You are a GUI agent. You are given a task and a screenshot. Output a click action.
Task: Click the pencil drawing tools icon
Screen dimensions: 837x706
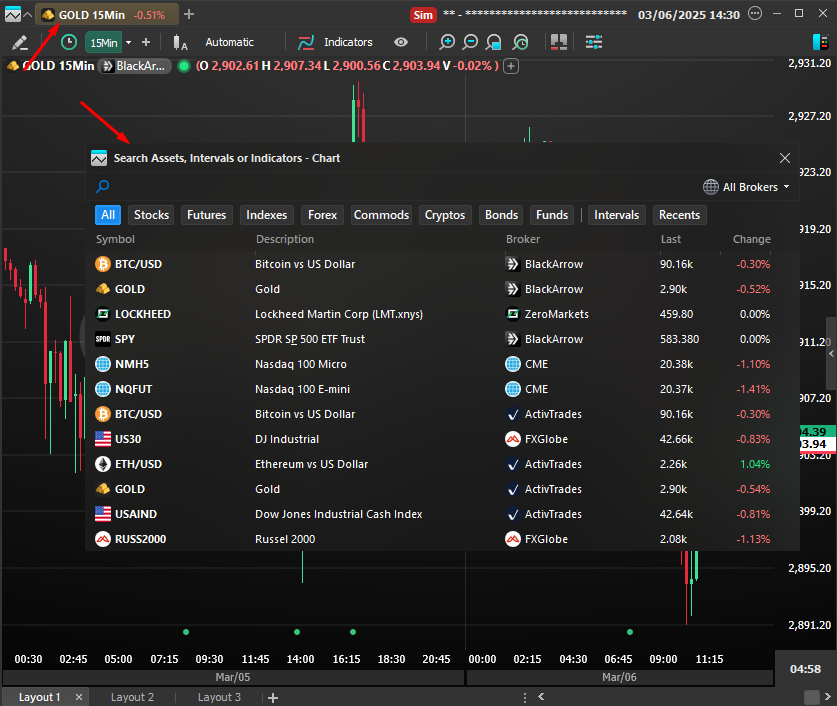coord(19,42)
